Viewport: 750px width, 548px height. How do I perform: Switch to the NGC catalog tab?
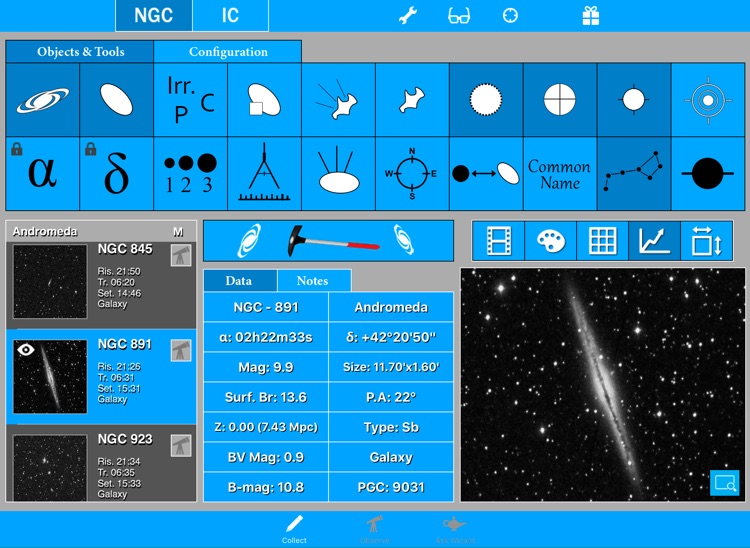154,15
